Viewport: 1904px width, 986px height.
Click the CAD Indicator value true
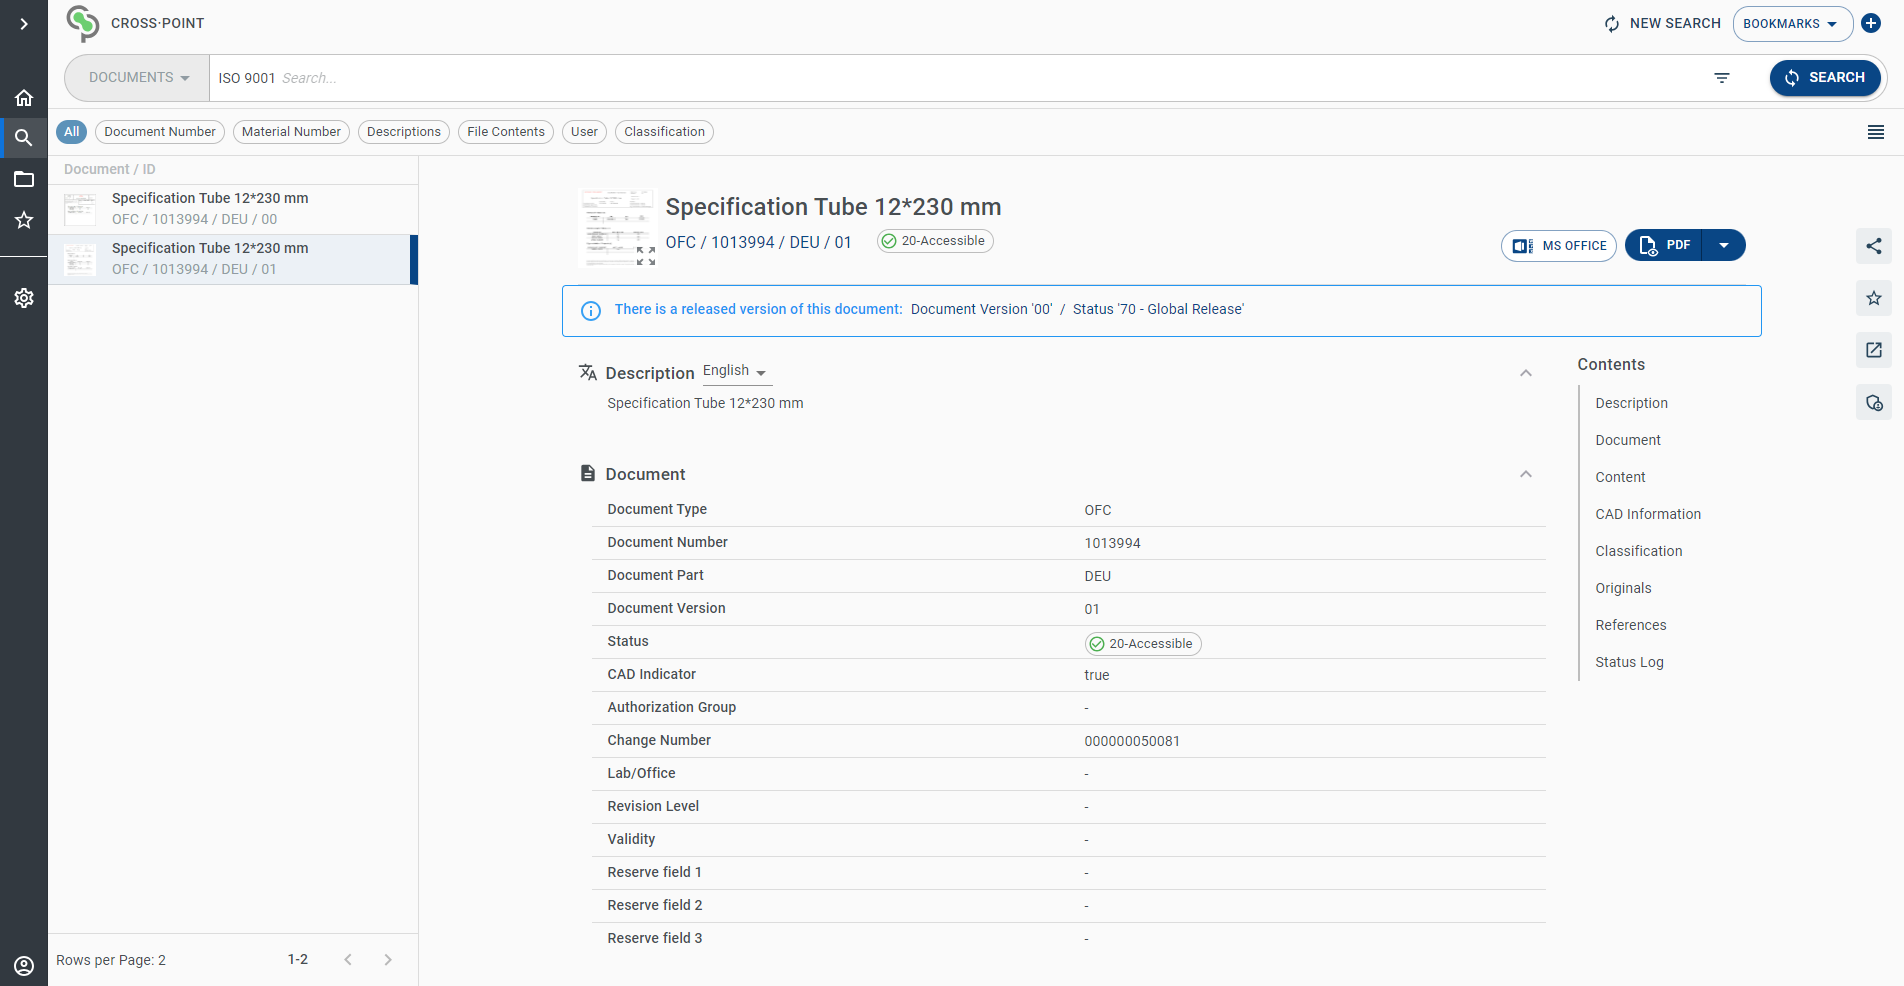(x=1096, y=675)
